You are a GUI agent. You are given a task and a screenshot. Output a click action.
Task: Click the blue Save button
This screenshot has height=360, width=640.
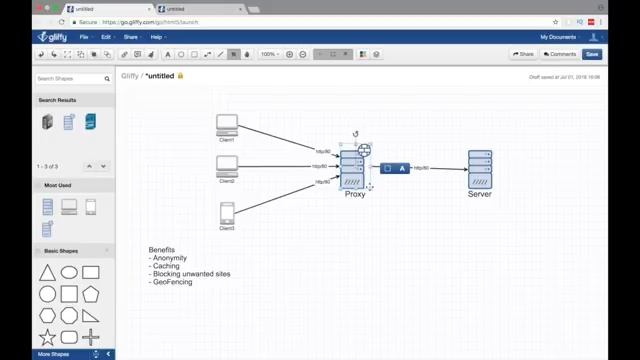pyautogui.click(x=592, y=54)
